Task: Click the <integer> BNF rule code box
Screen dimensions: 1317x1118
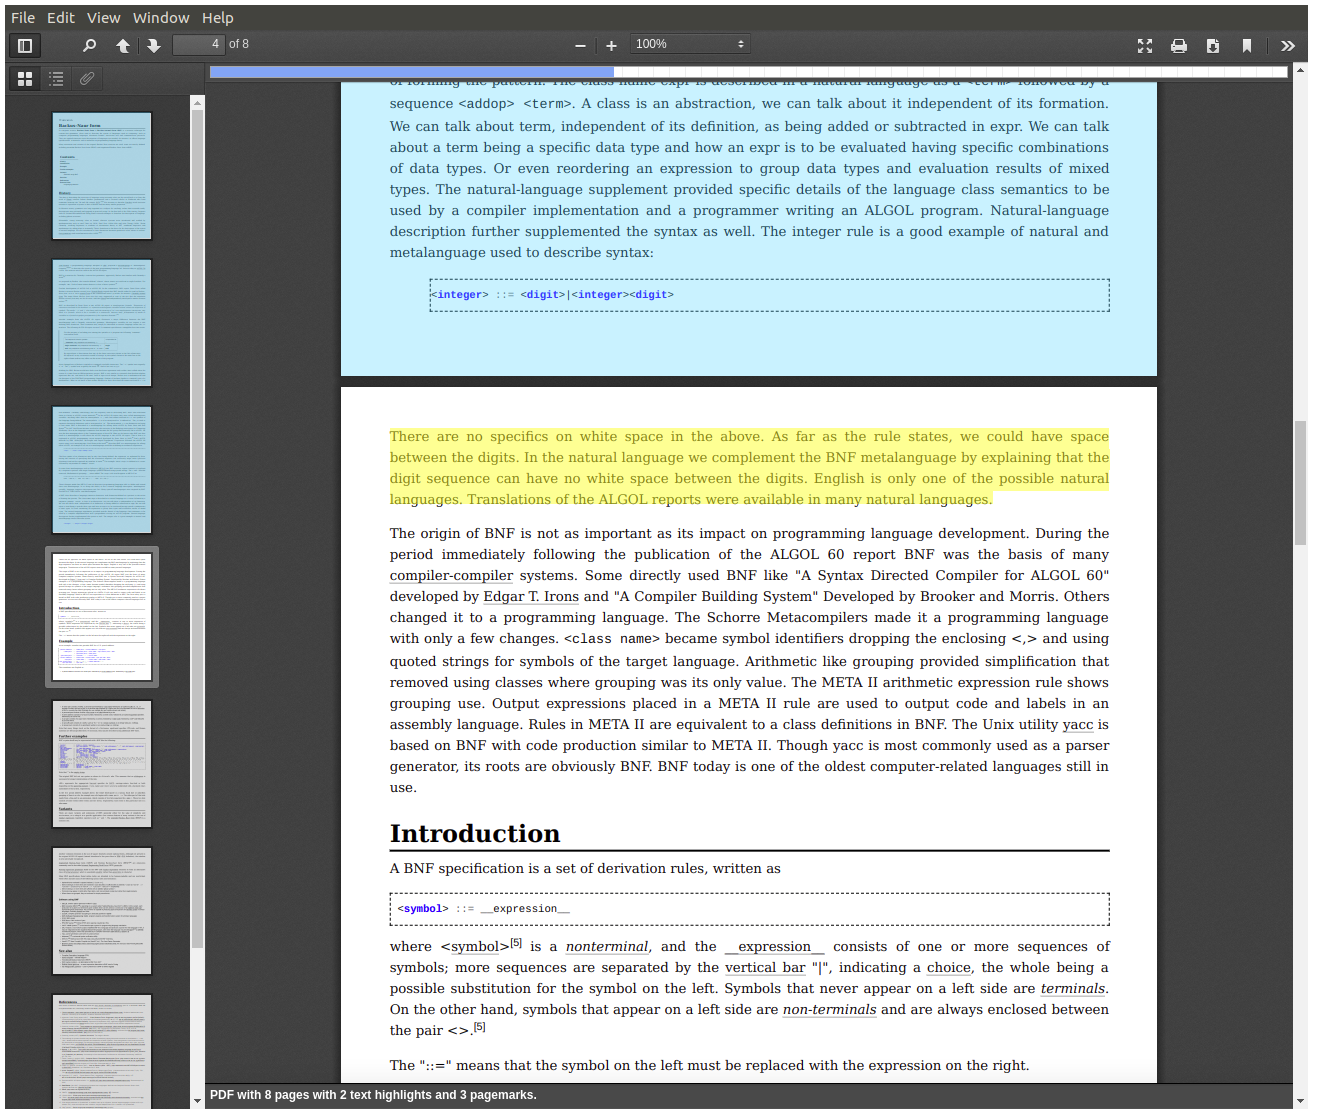Action: (769, 295)
